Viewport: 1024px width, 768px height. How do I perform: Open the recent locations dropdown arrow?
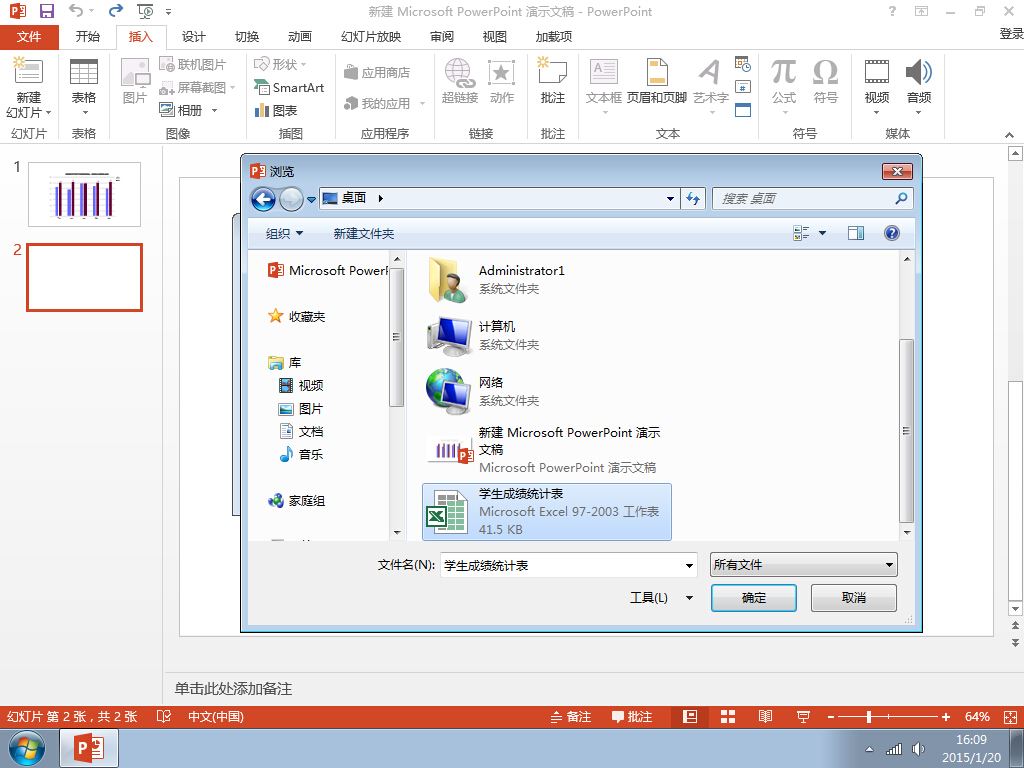tap(312, 199)
